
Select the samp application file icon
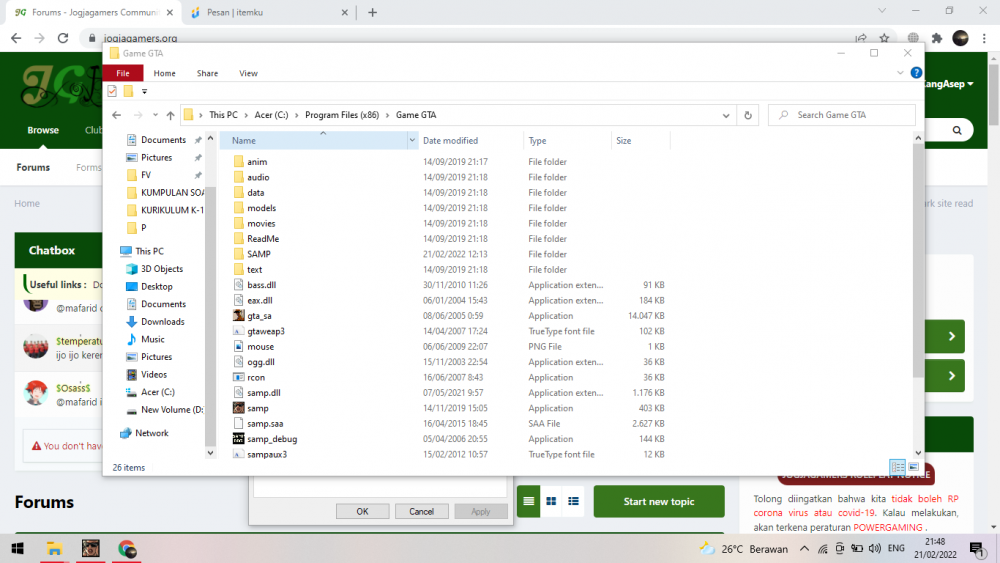pos(239,408)
